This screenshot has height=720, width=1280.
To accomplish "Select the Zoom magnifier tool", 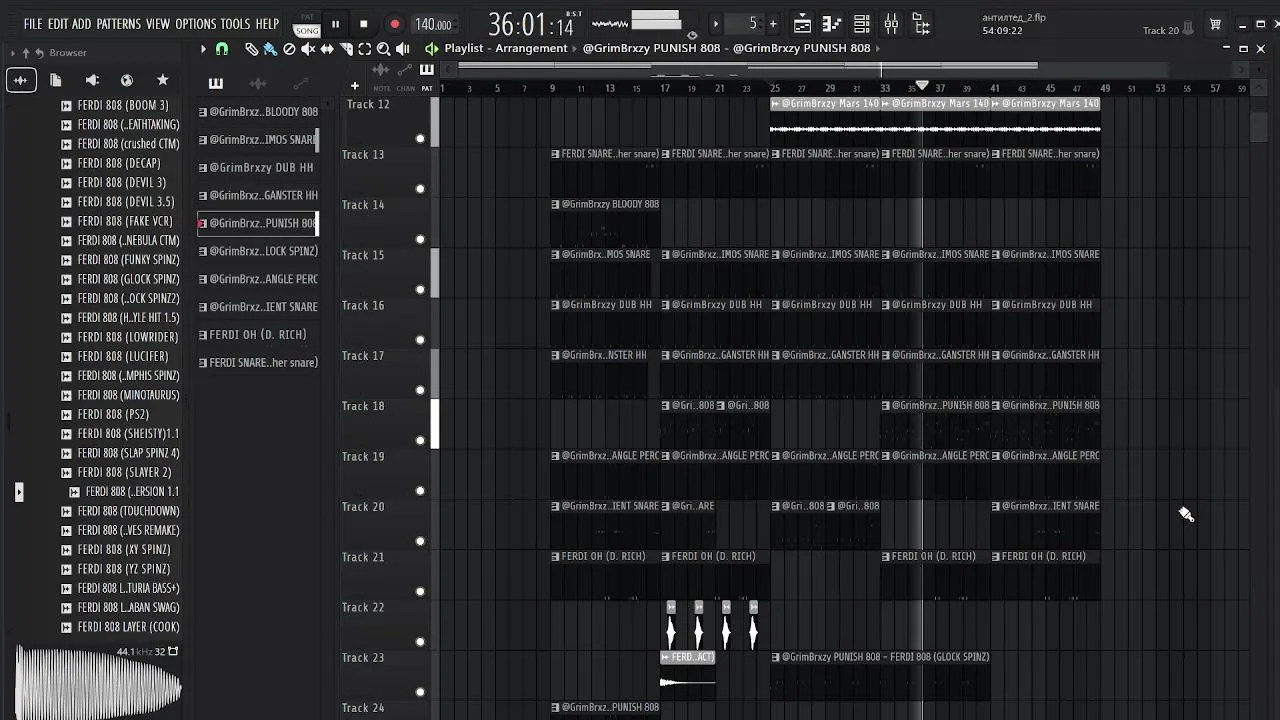I will tap(384, 48).
